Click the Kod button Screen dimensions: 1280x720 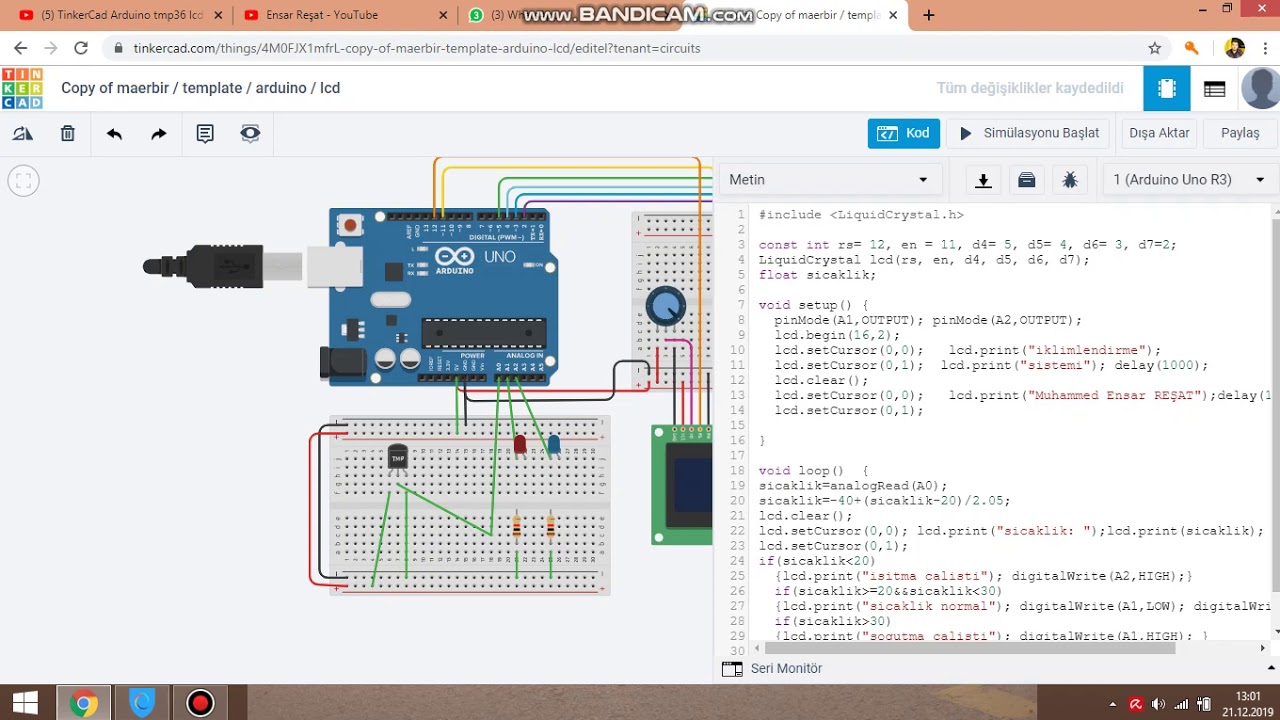pyautogui.click(x=904, y=133)
